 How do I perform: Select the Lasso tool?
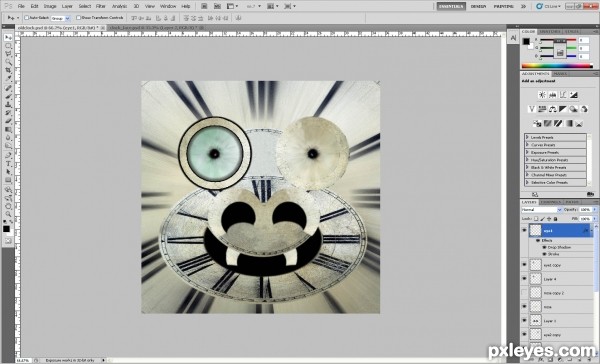pyautogui.click(x=8, y=54)
